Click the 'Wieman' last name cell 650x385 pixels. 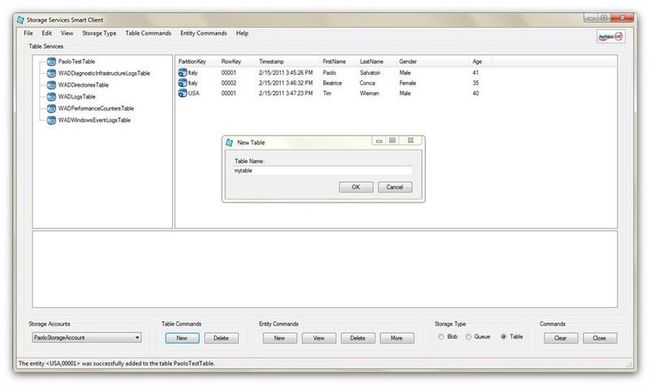[369, 93]
